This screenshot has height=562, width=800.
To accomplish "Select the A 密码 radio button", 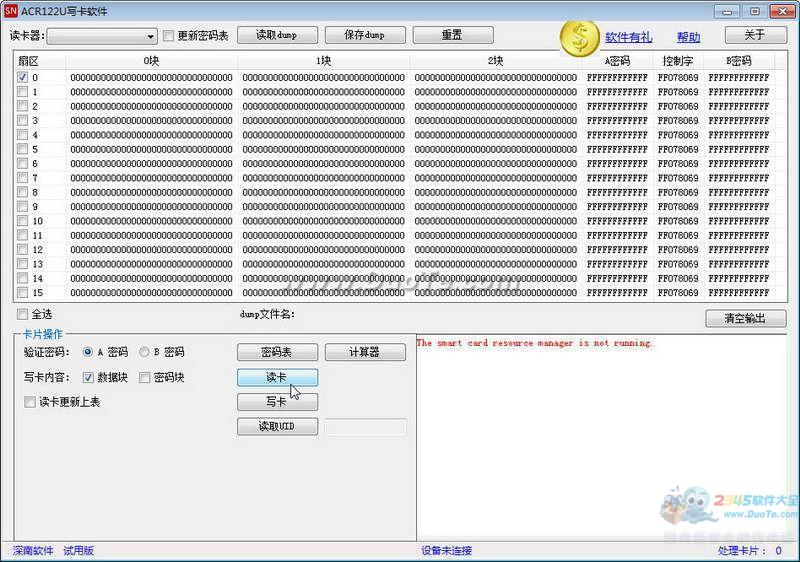I will coord(88,352).
